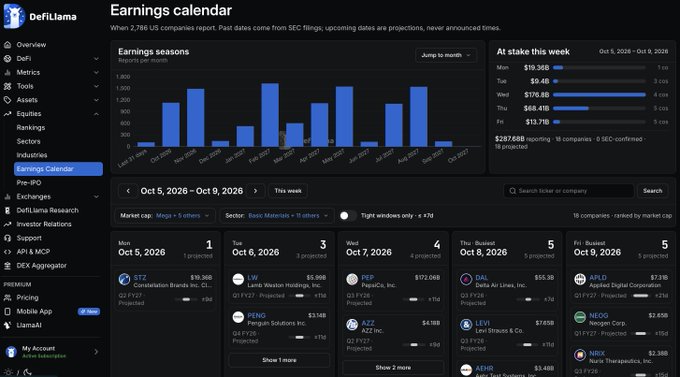The height and width of the screenshot is (377, 680).
Task: Click the Tools sidebar icon
Action: (7, 86)
